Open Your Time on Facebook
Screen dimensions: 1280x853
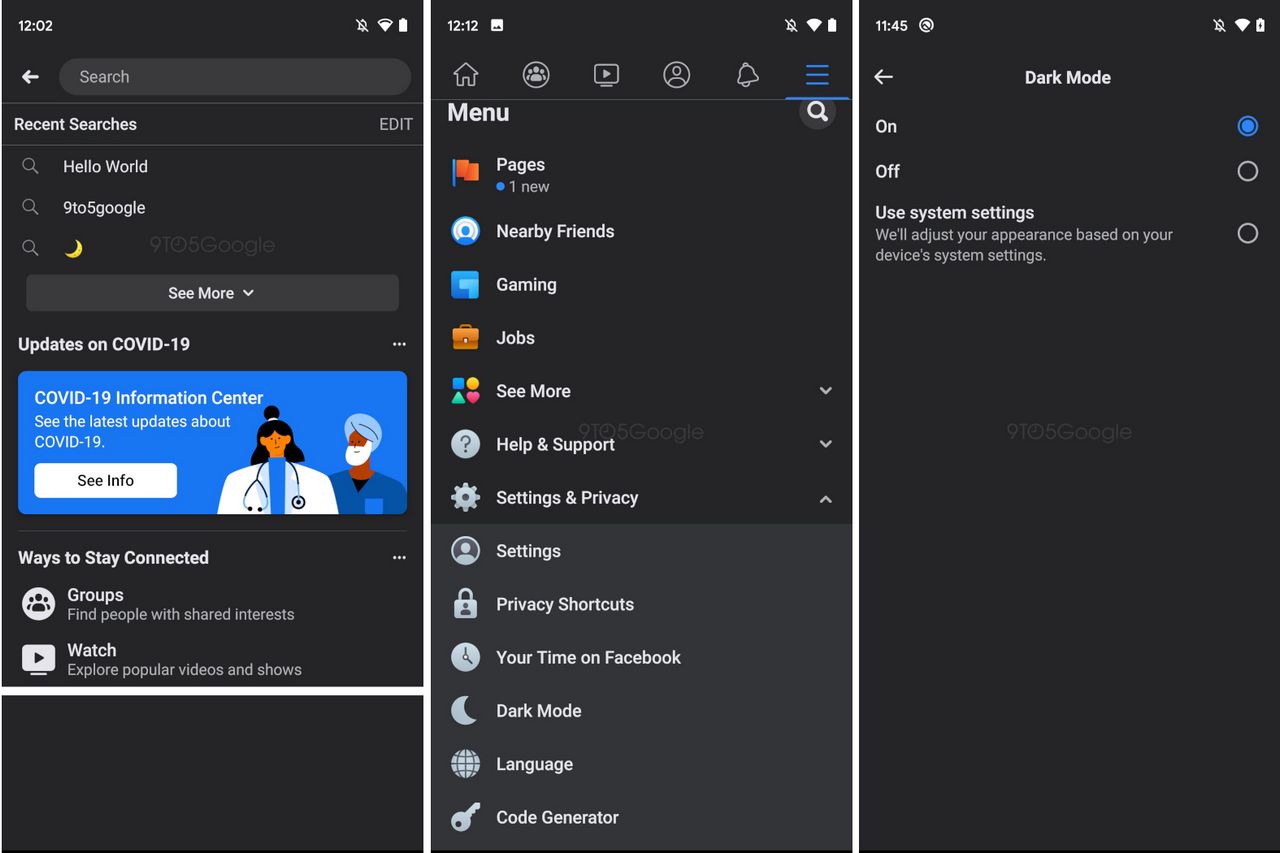pyautogui.click(x=588, y=657)
